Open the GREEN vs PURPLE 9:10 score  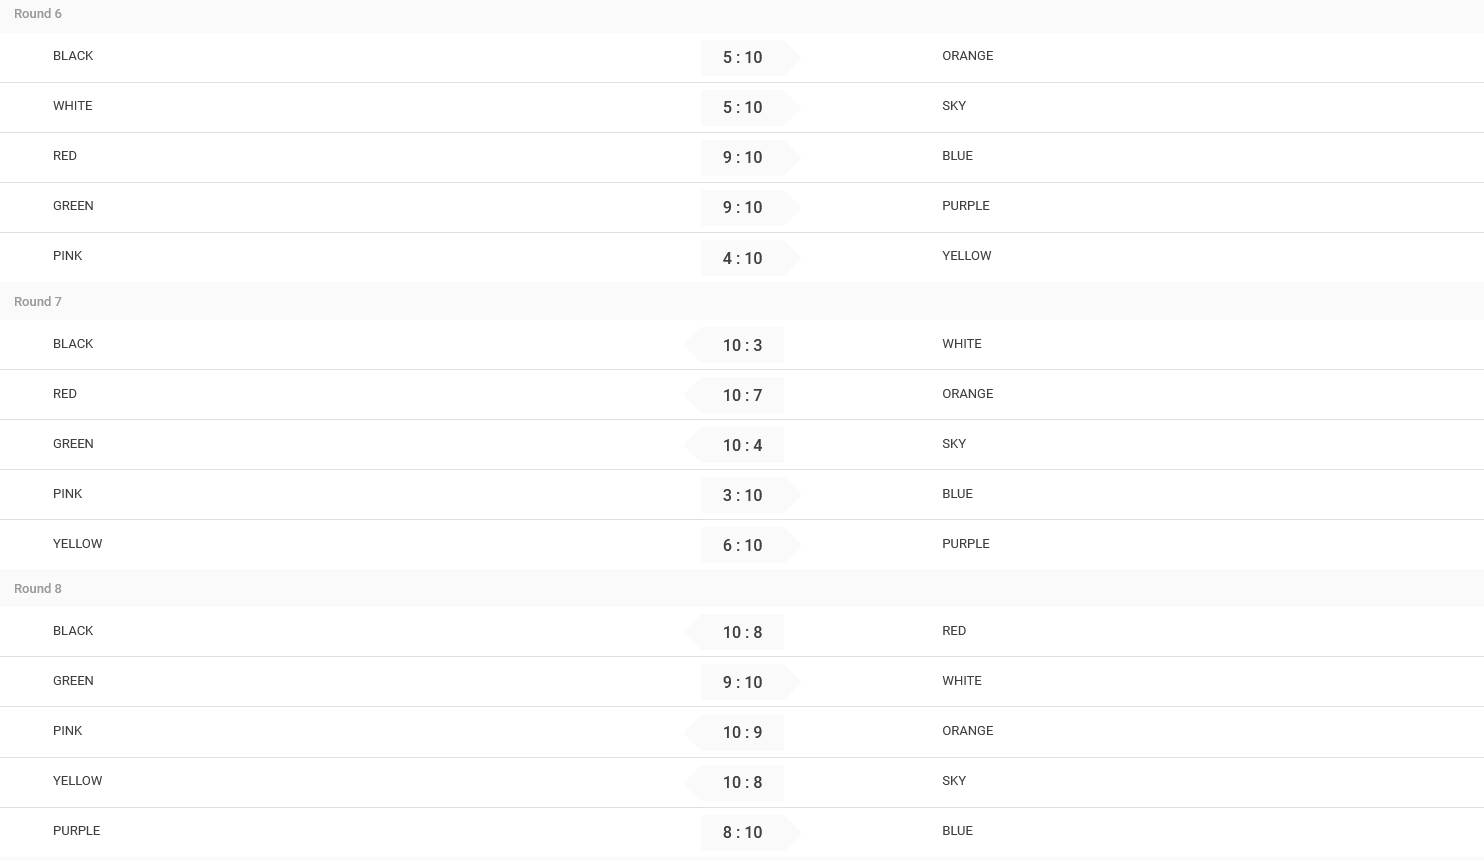tap(742, 207)
